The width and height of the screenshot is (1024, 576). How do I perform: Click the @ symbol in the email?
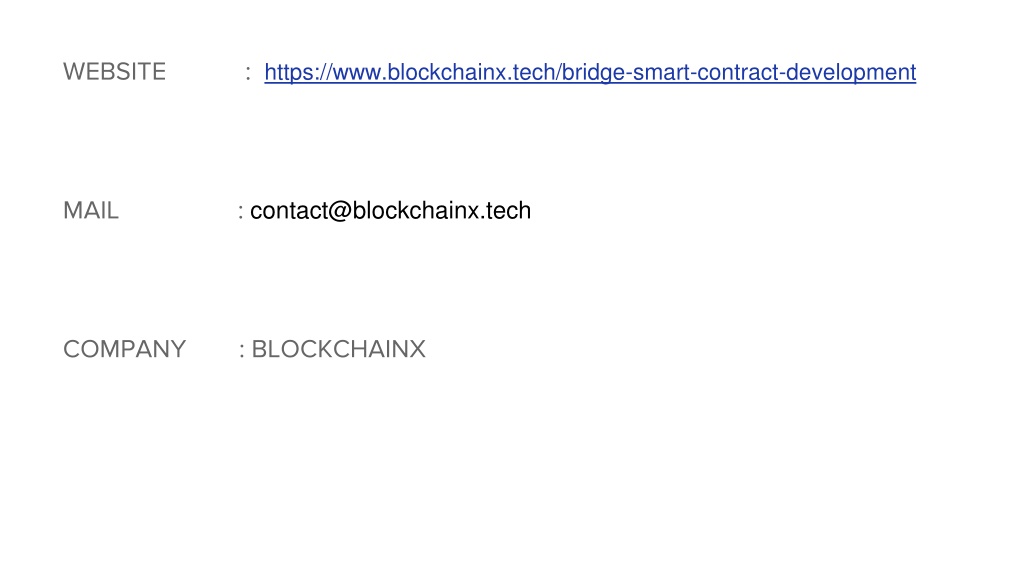click(x=340, y=211)
